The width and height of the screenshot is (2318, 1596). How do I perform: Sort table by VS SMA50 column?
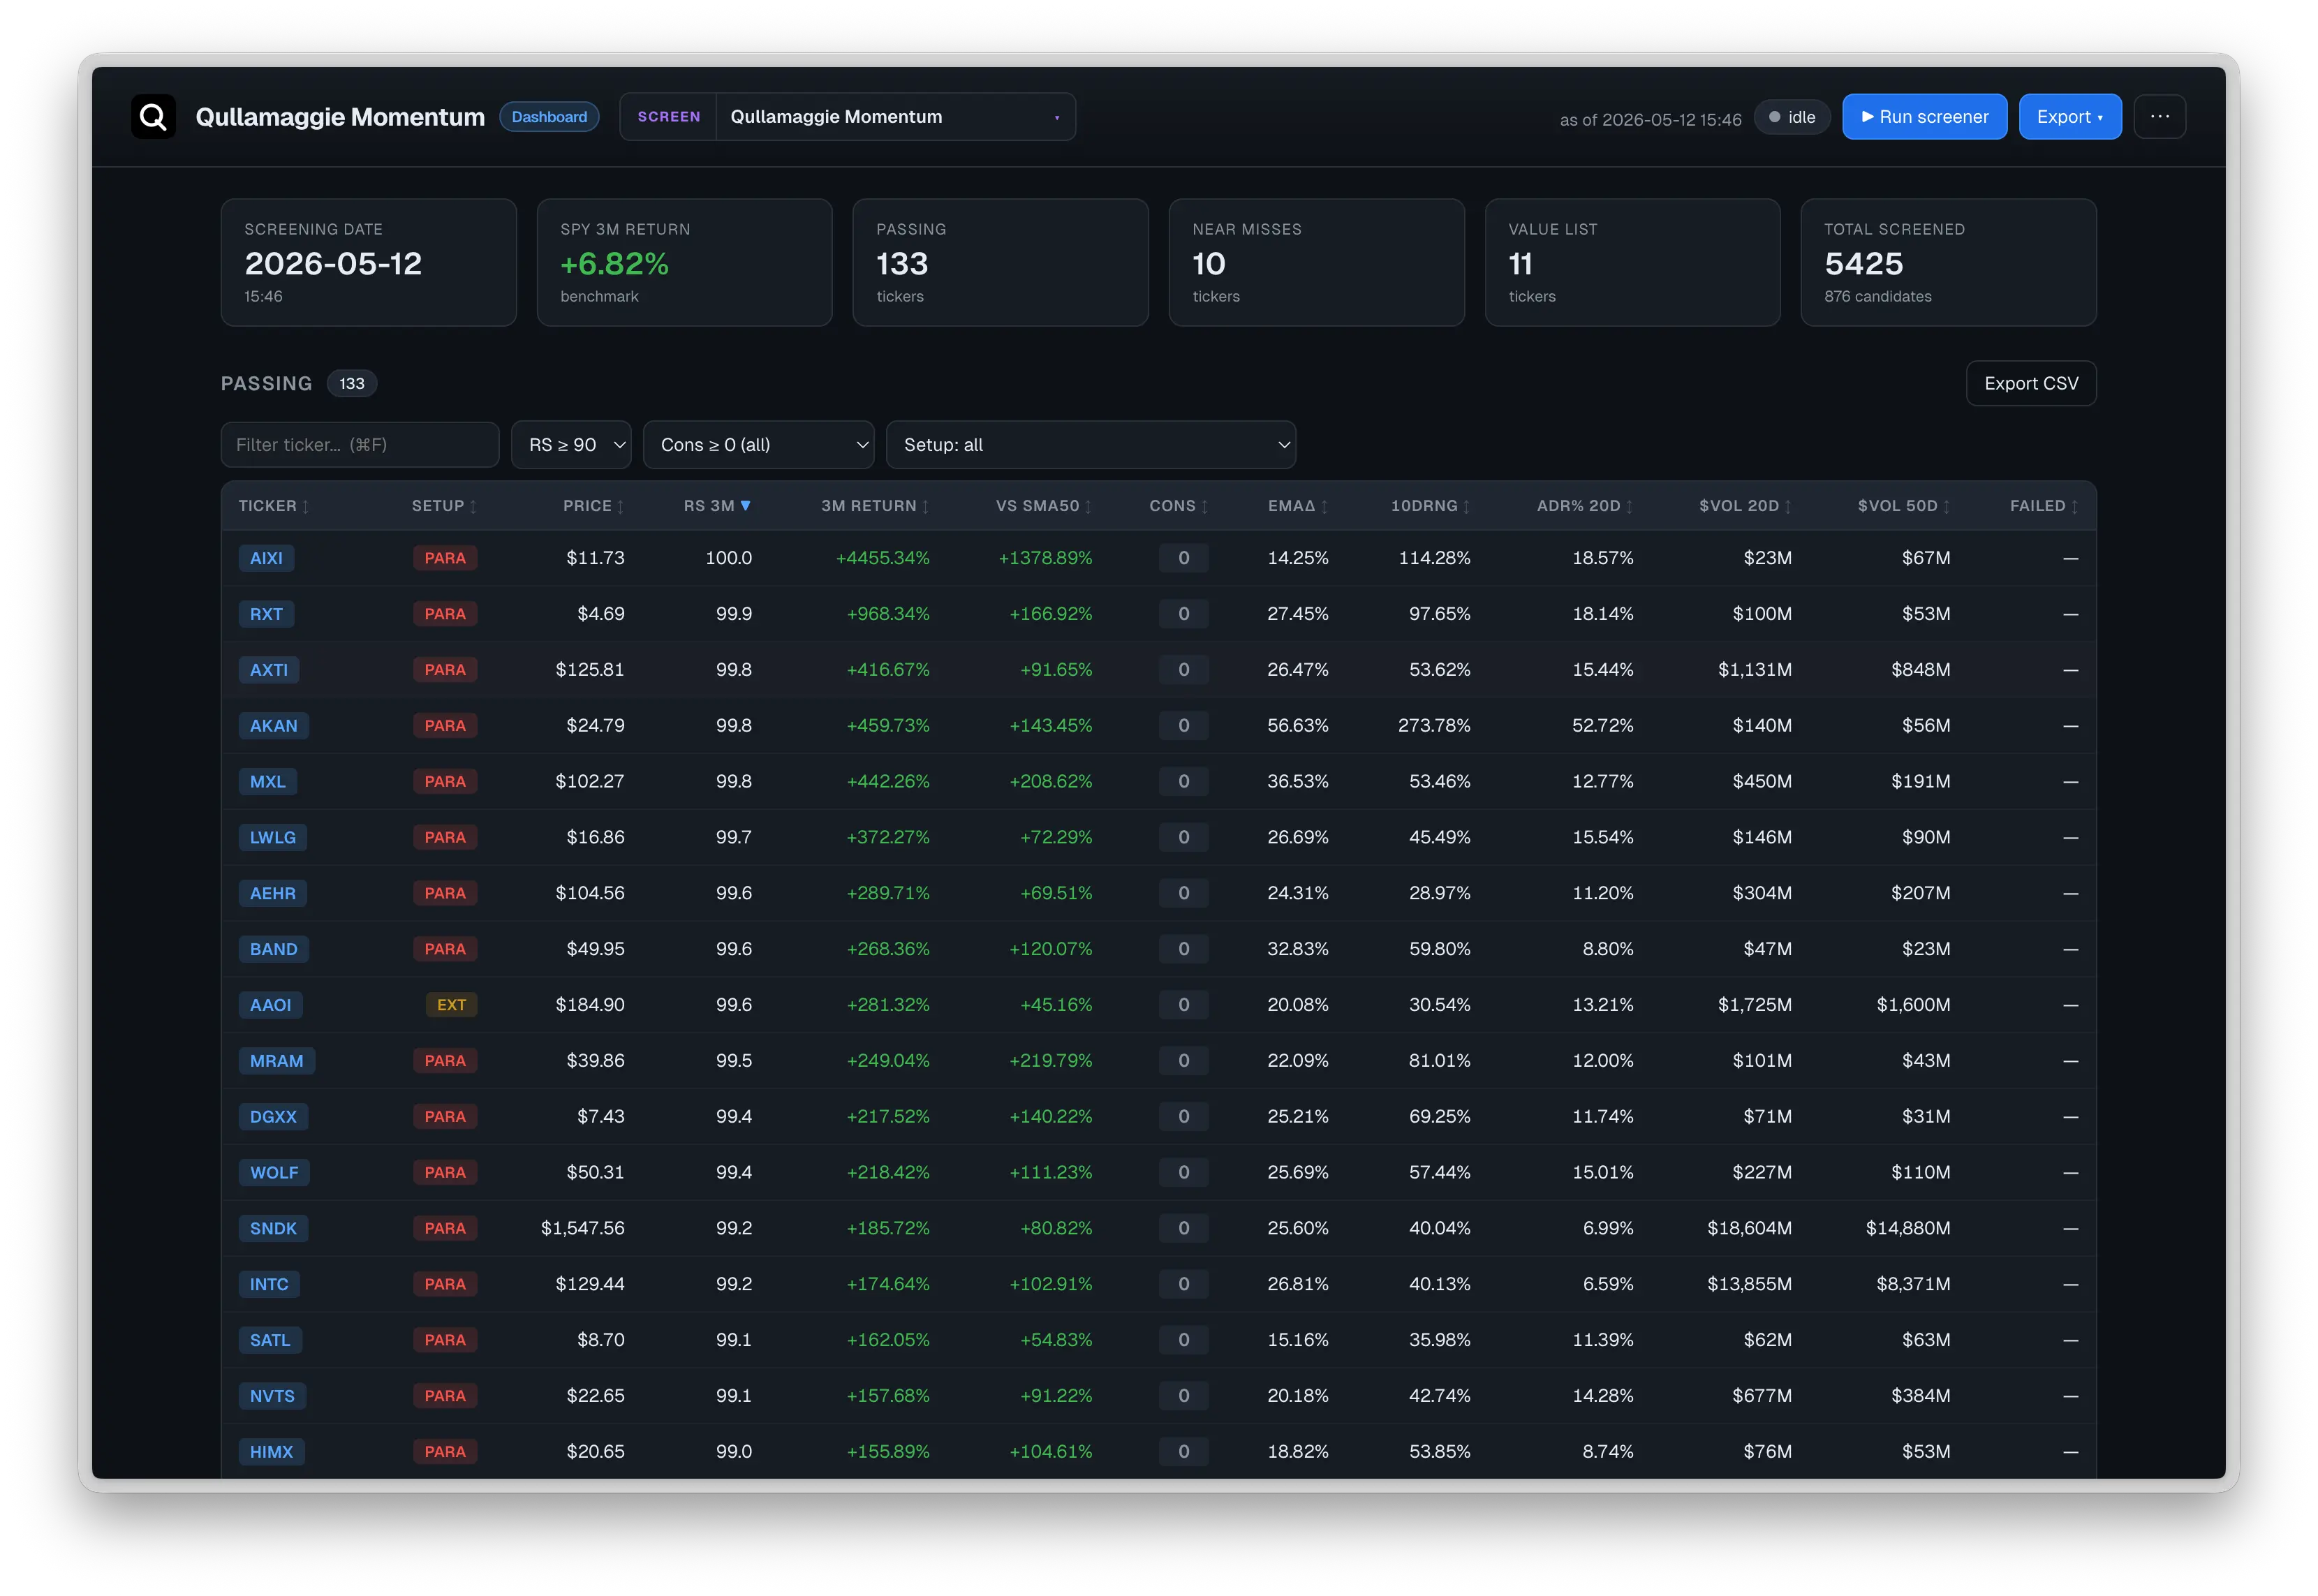1043,506
